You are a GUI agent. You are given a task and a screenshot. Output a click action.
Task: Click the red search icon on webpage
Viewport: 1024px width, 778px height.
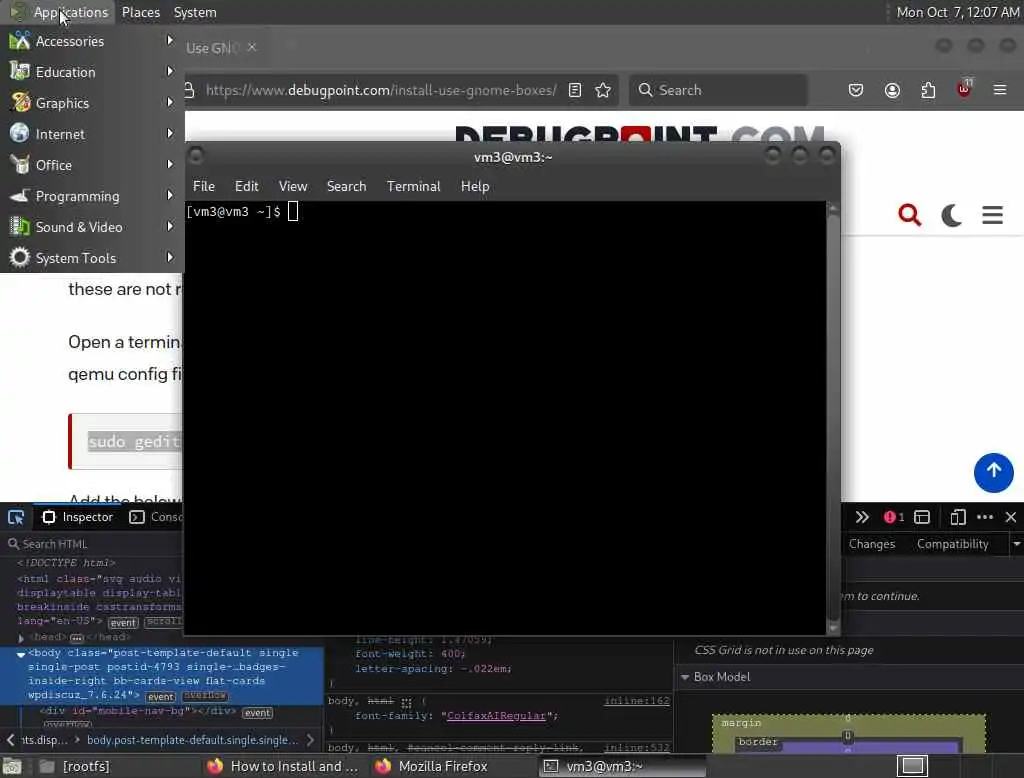pos(909,214)
